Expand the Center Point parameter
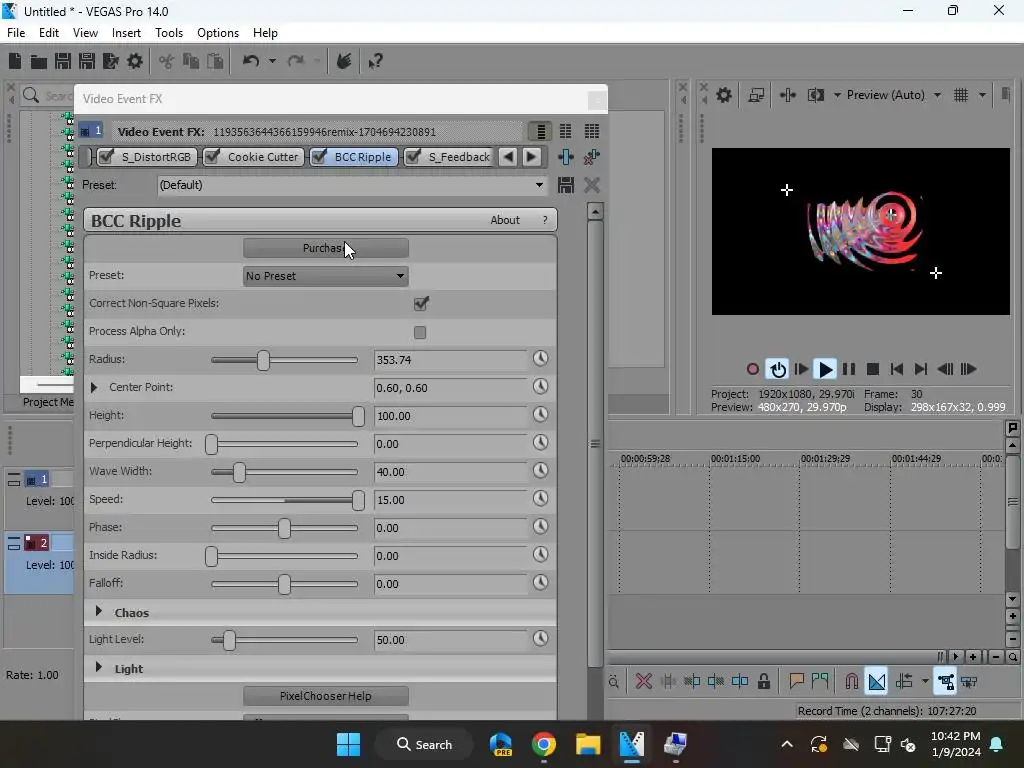The image size is (1024, 768). (94, 388)
